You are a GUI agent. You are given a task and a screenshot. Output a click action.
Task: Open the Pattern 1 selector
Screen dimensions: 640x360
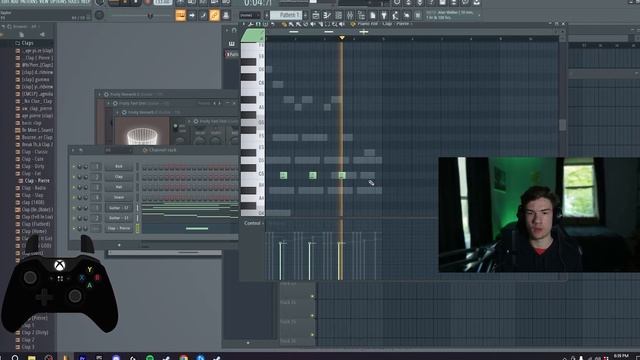[286, 15]
